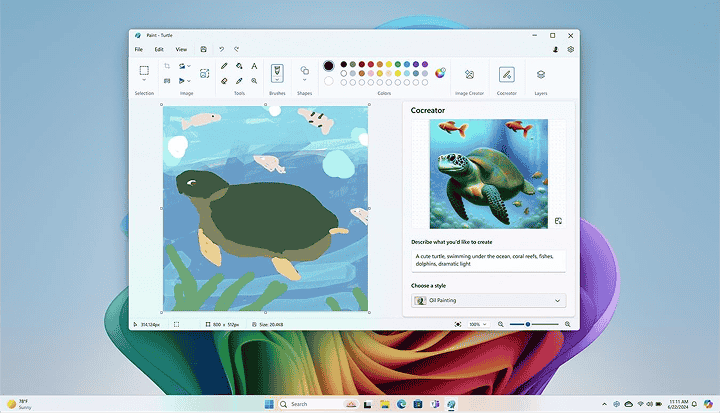Click the Save icon in title bar
Screen dimensions: 720x413
point(204,49)
